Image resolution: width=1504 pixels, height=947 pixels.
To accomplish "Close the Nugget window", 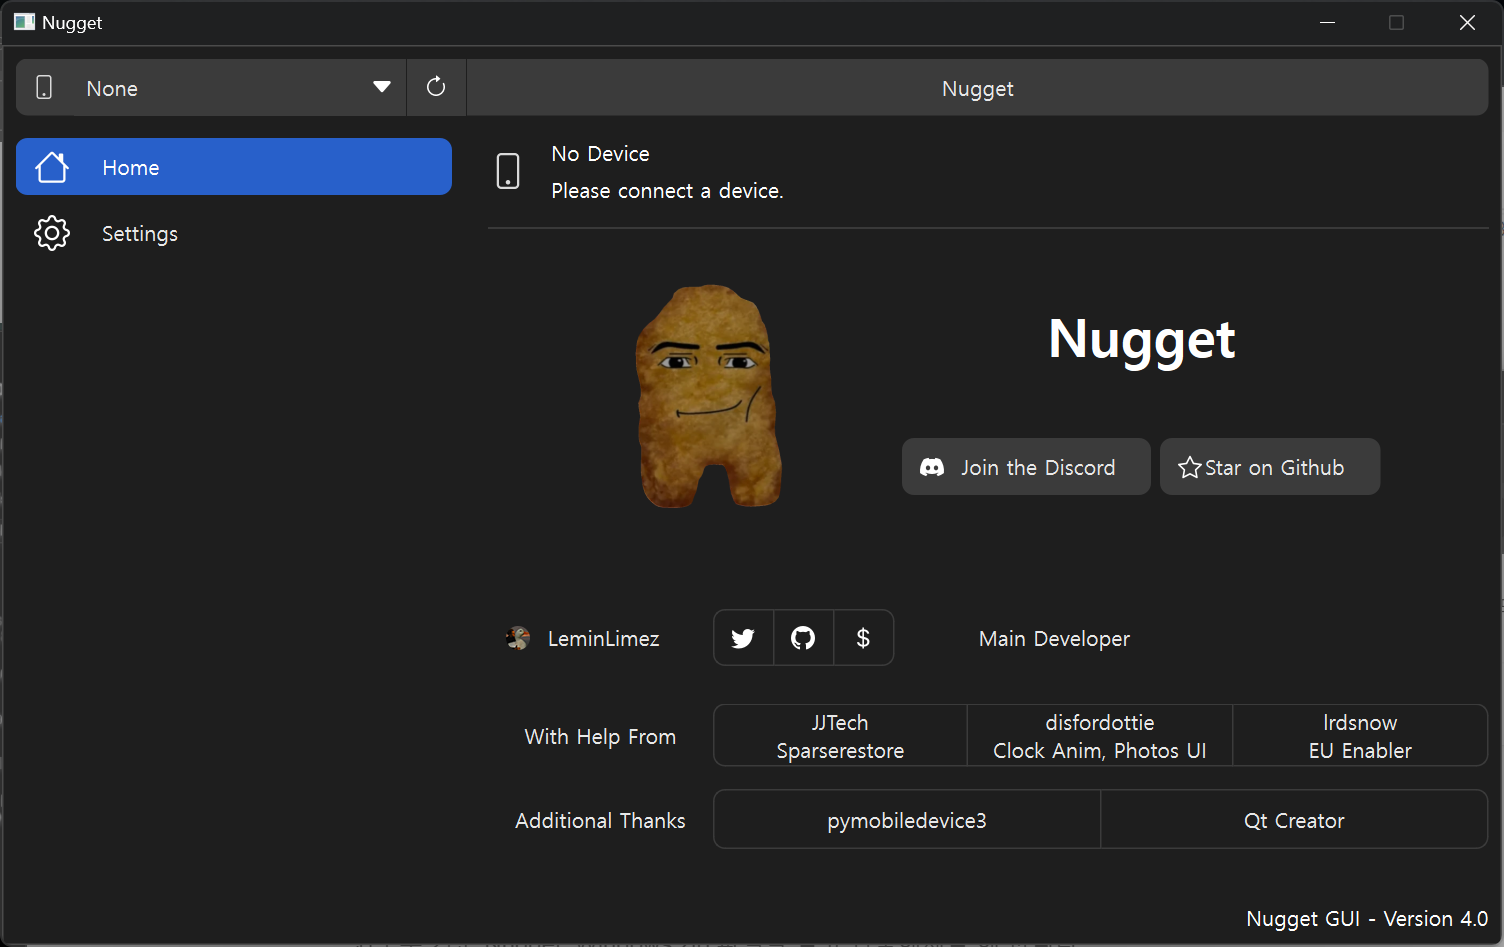I will (x=1467, y=22).
